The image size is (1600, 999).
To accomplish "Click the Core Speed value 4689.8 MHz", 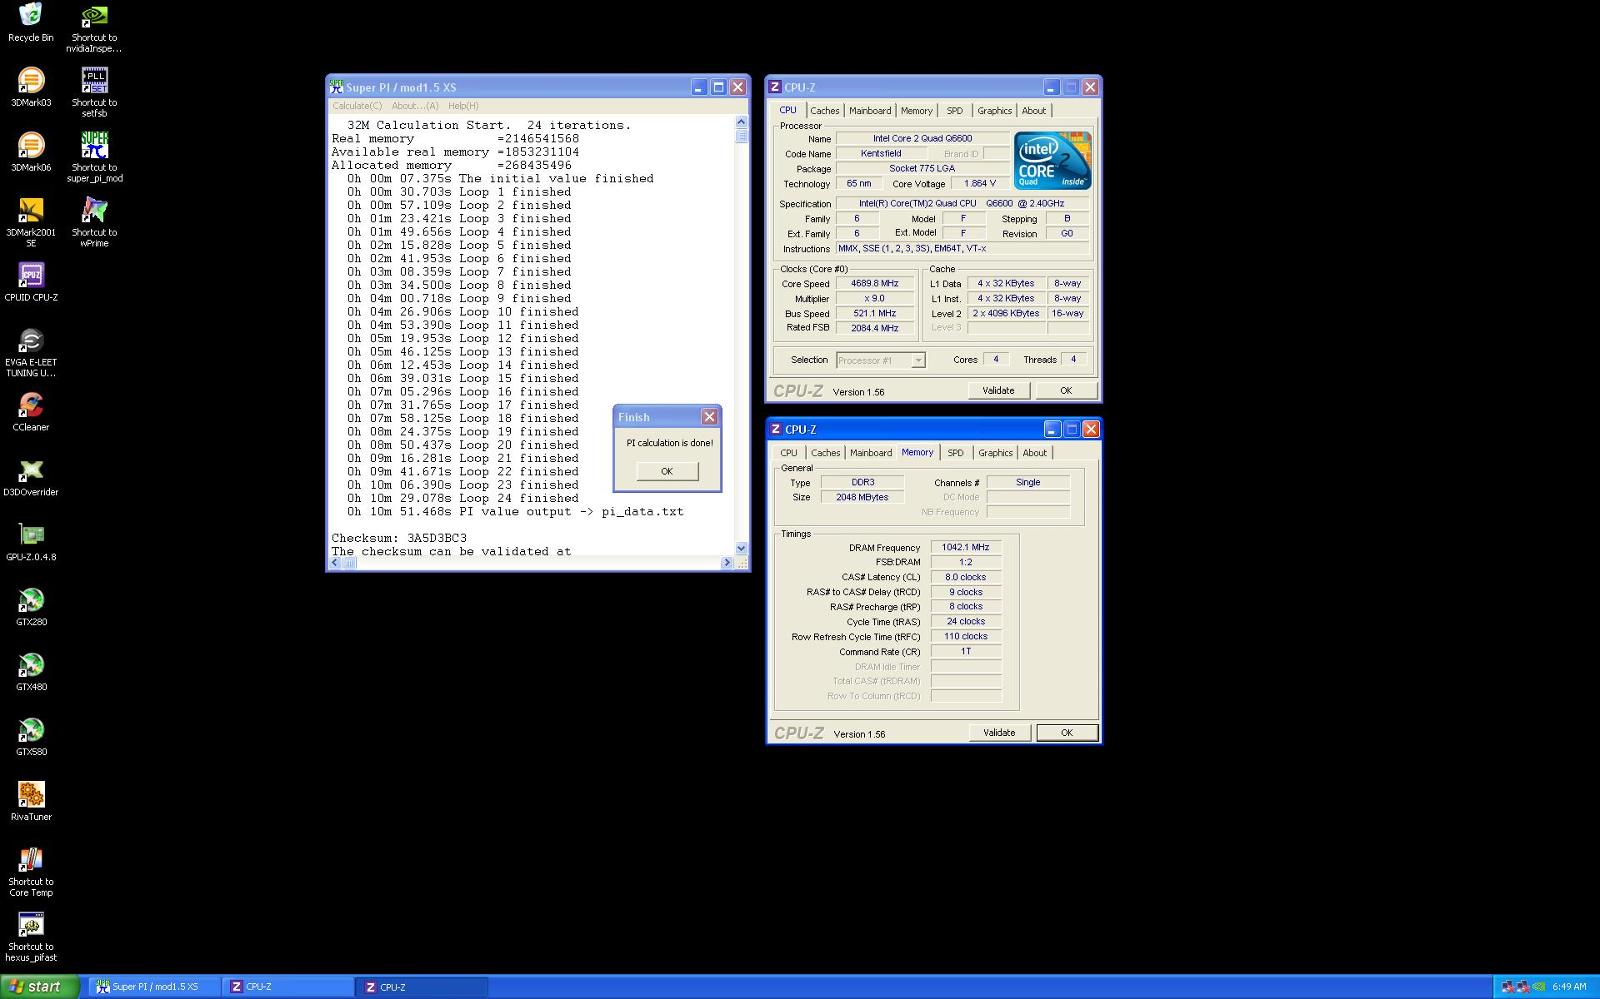I will (874, 284).
